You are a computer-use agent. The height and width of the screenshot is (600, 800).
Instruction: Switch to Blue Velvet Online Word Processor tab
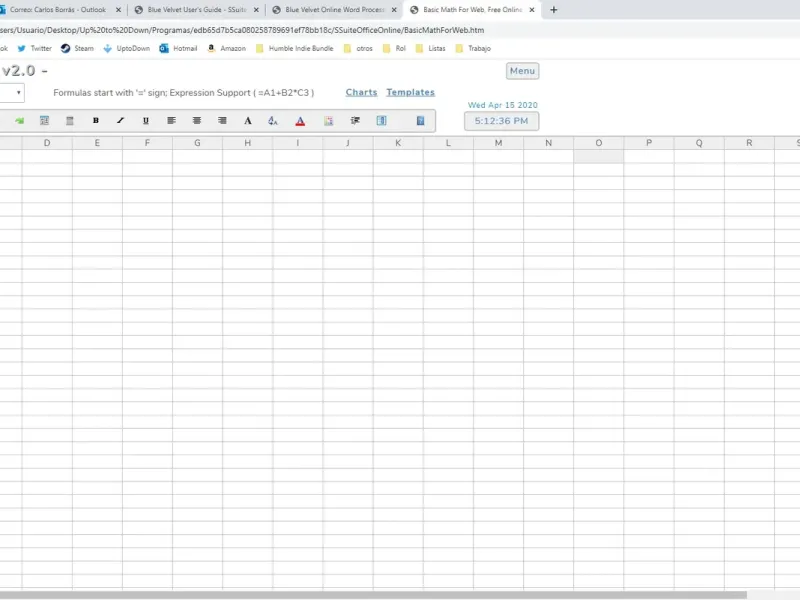[x=335, y=10]
